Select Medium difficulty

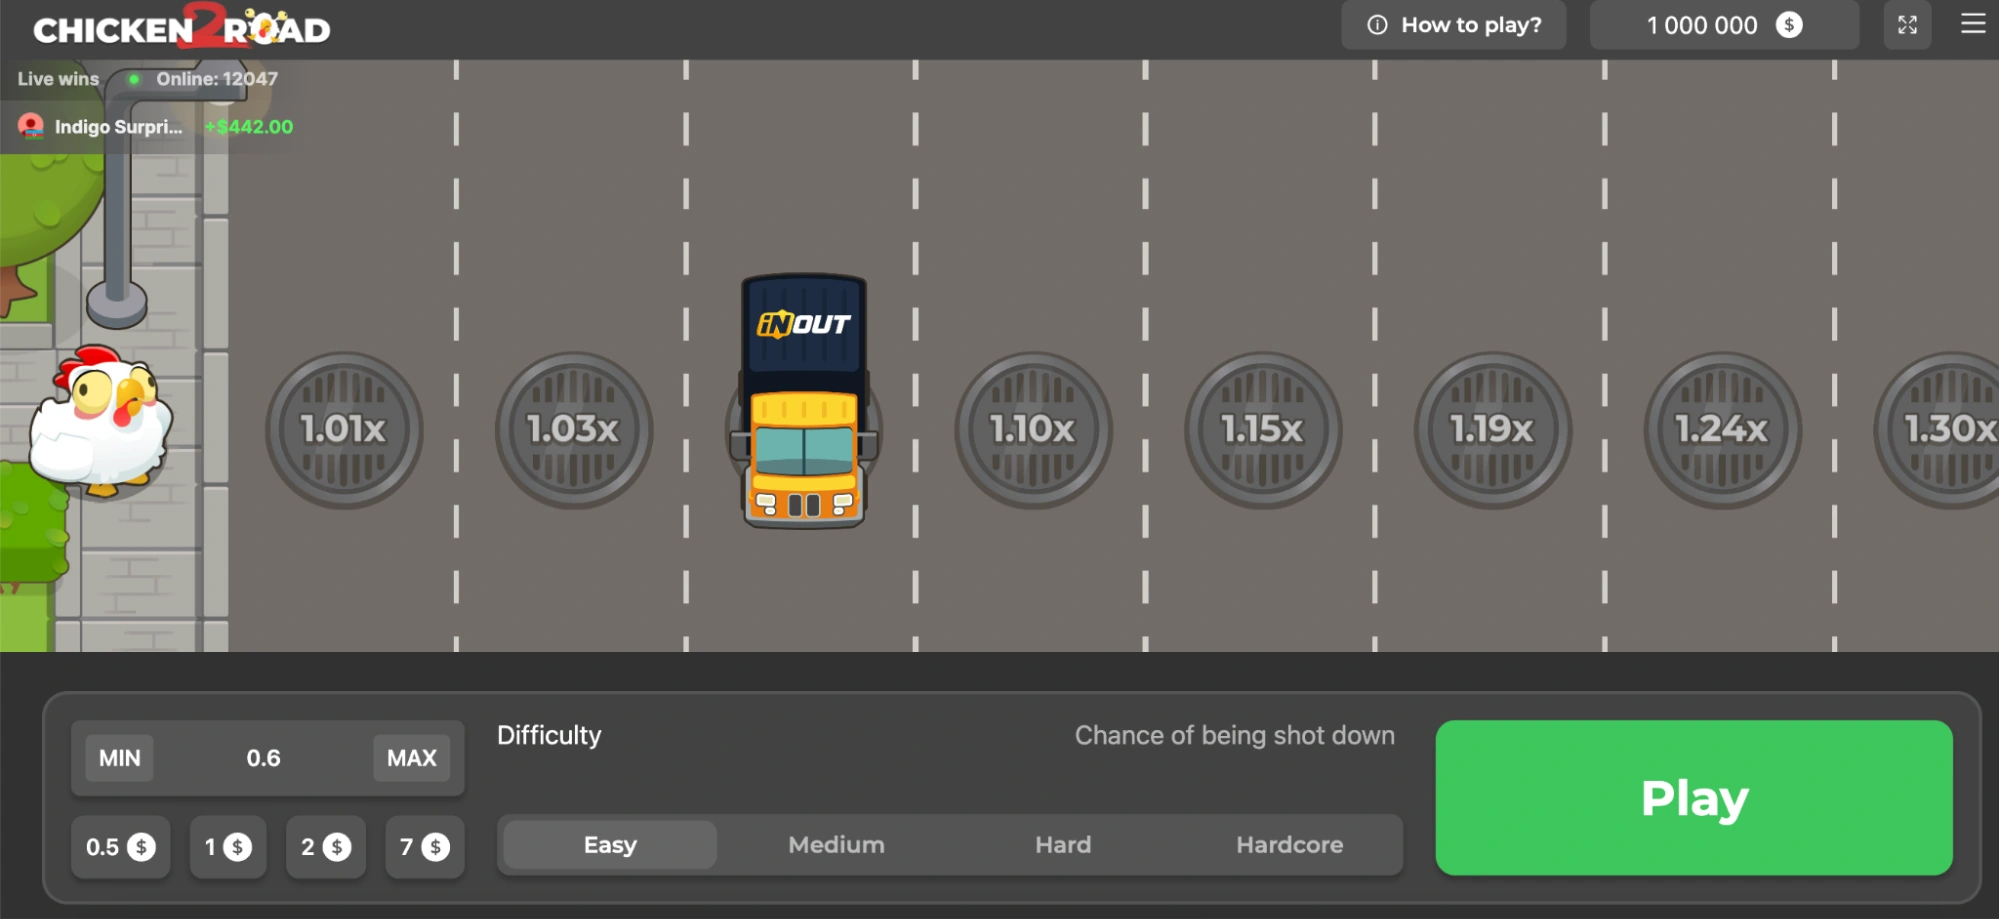836,845
